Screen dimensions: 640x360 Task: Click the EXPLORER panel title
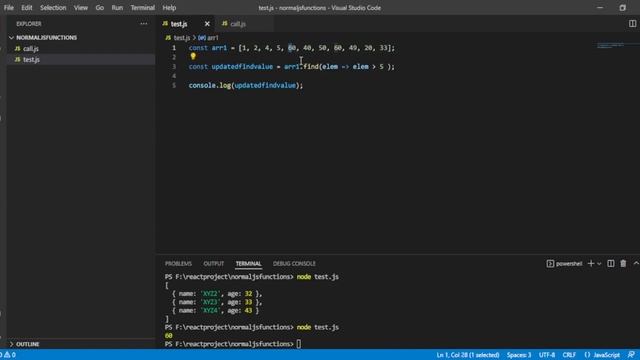(29, 24)
